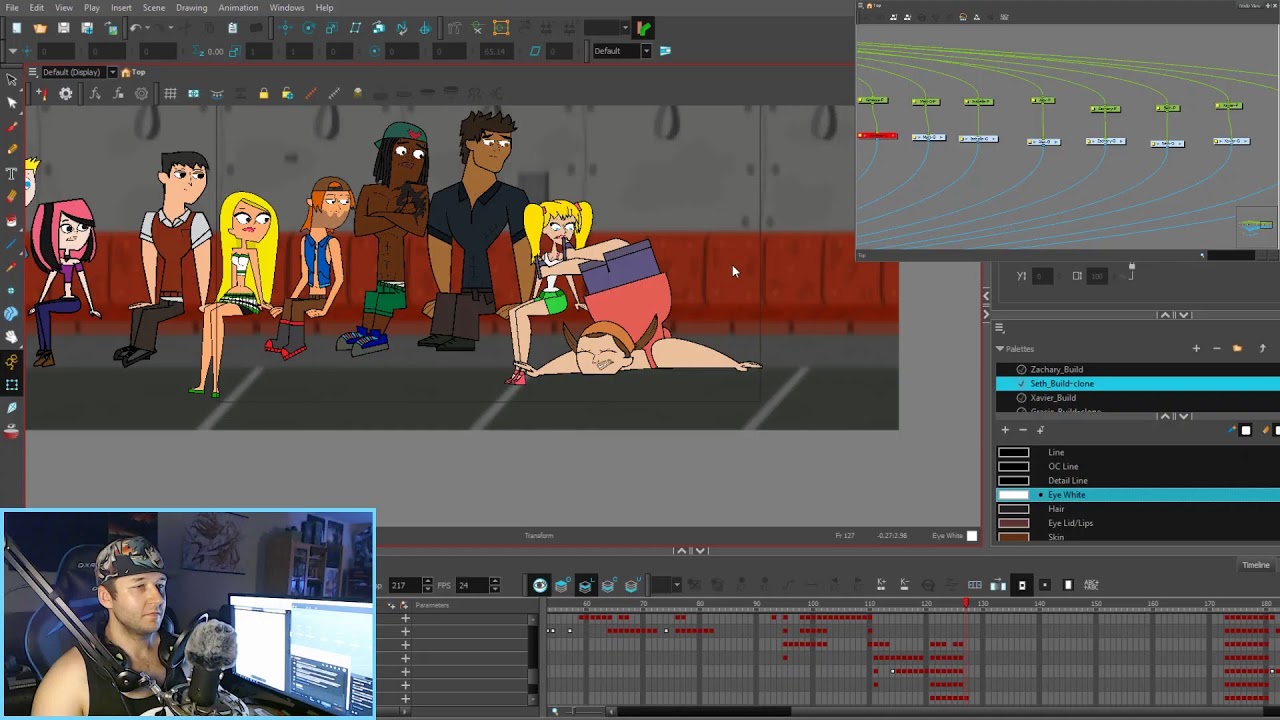Select the Brush tool in left toolbar
The height and width of the screenshot is (720, 1280).
12,127
